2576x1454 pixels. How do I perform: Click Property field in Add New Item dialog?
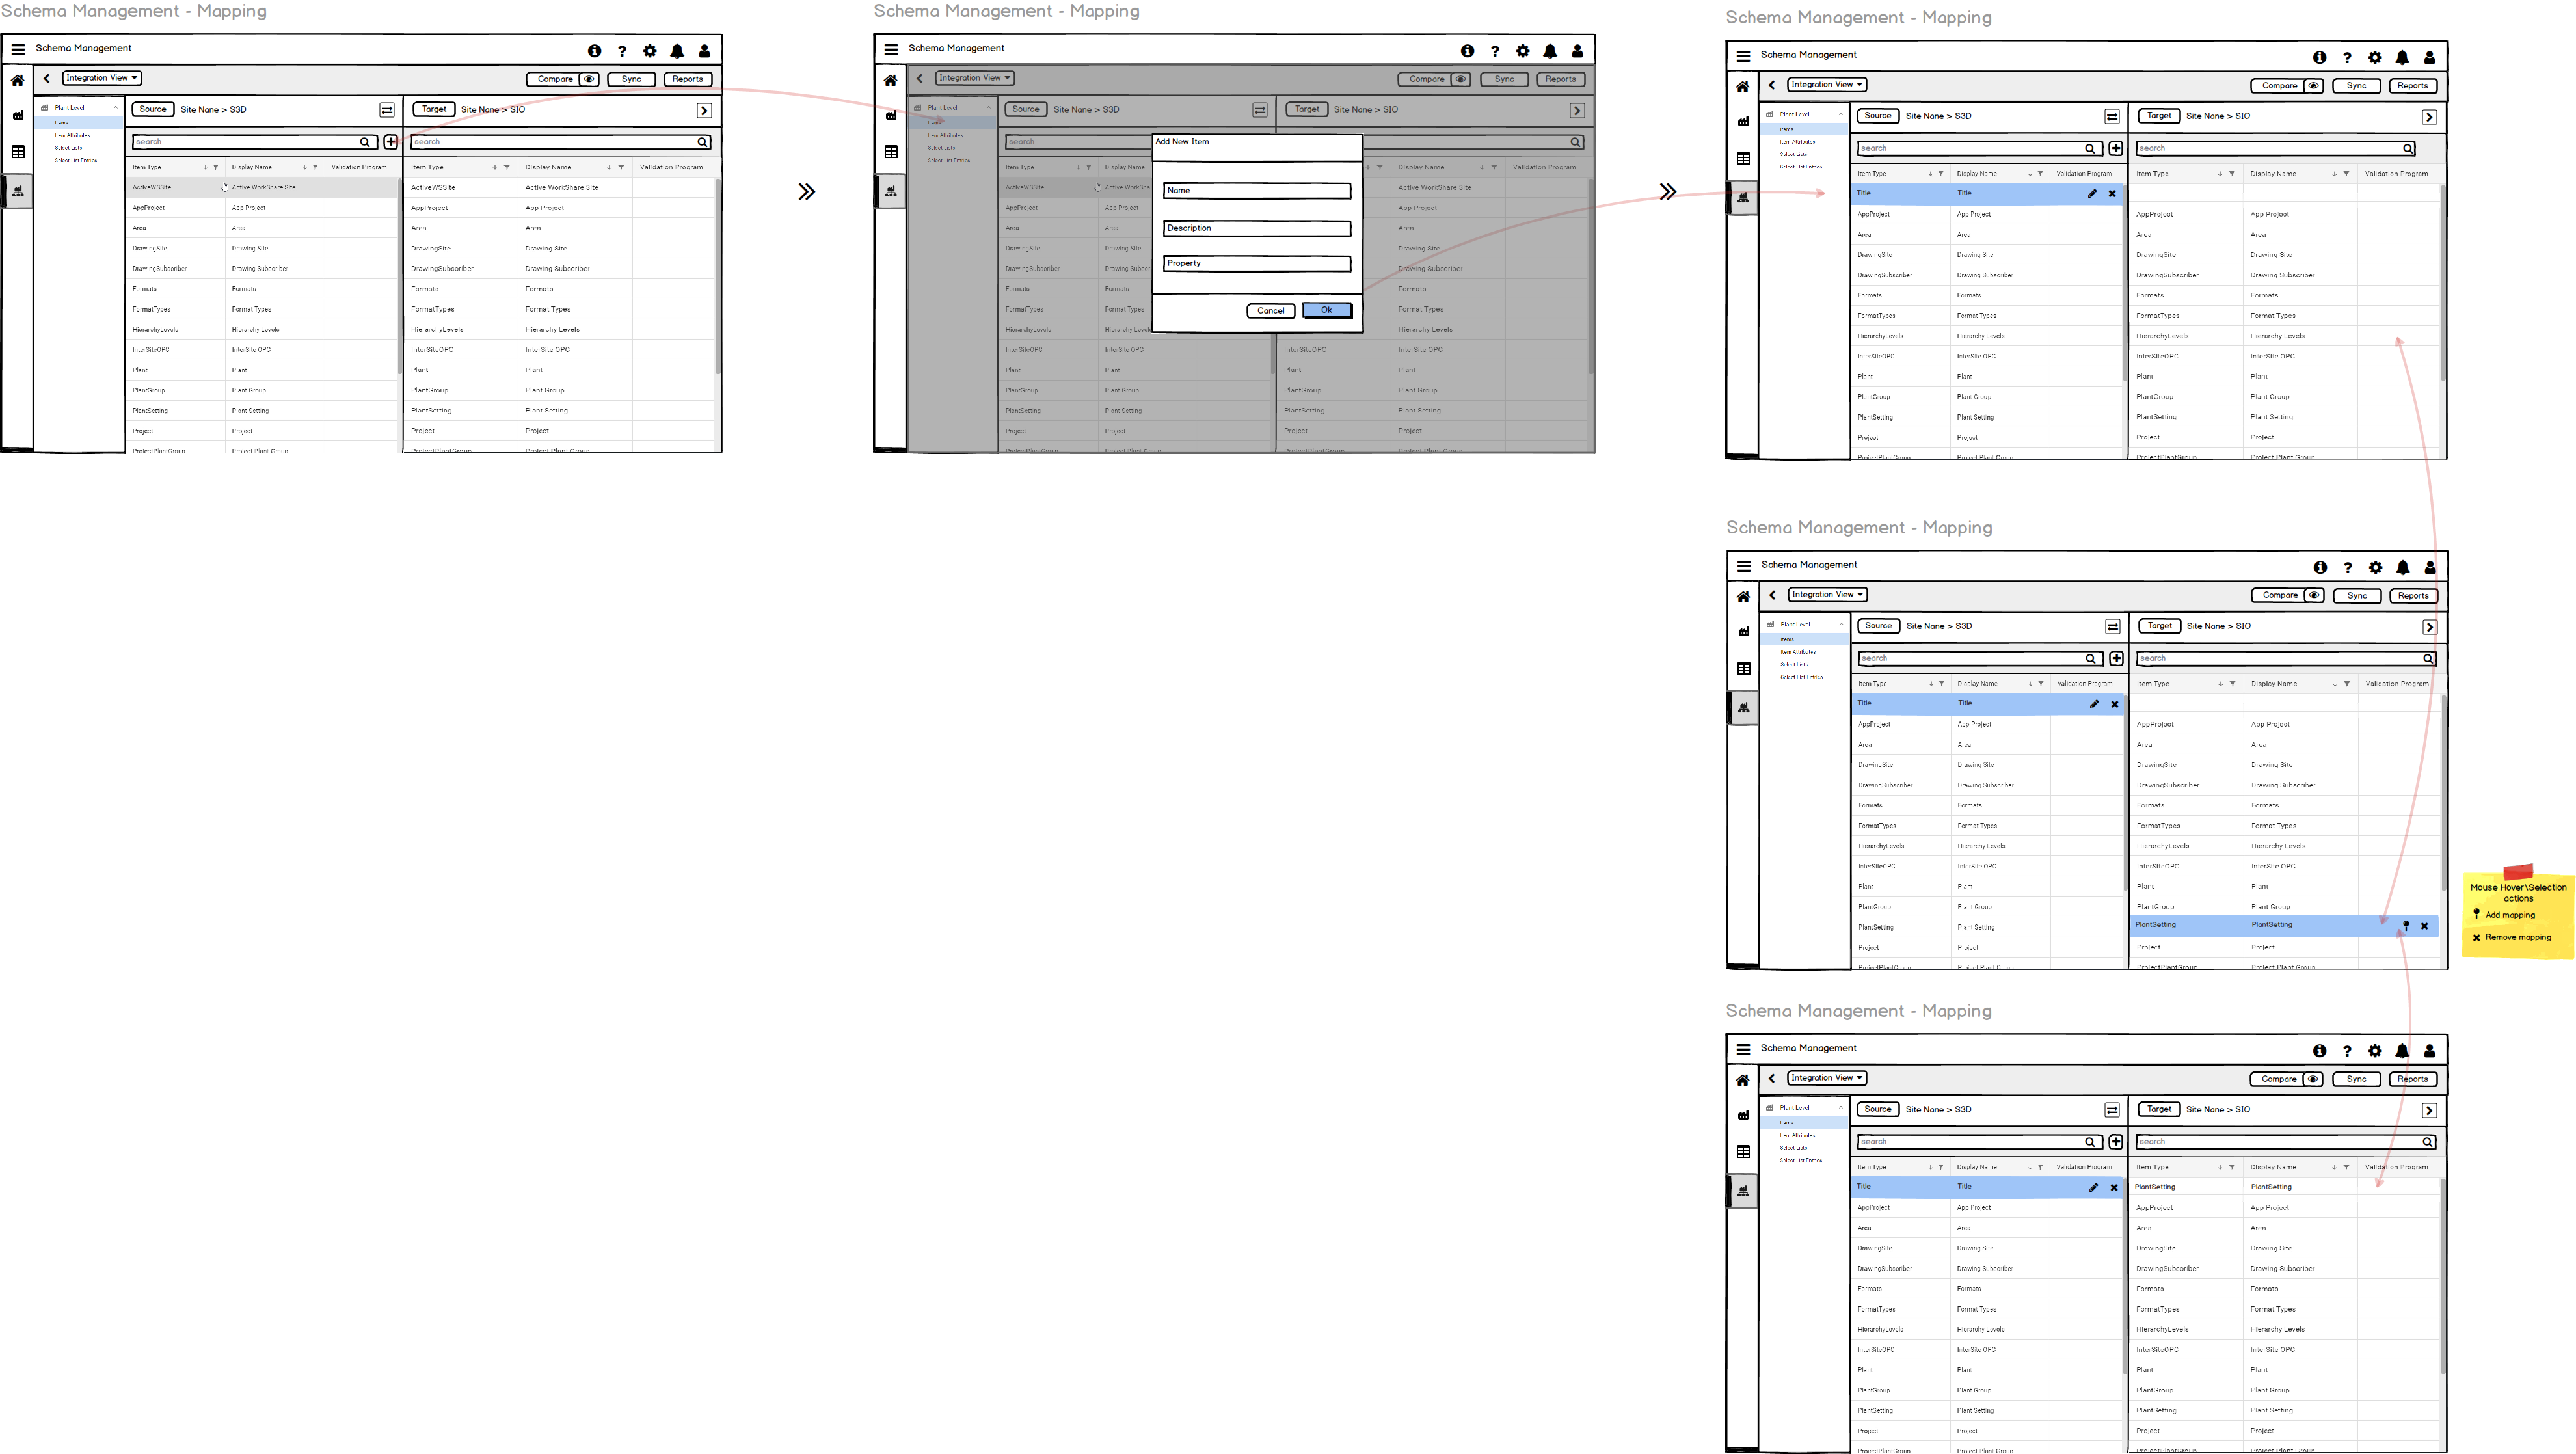(x=1258, y=263)
